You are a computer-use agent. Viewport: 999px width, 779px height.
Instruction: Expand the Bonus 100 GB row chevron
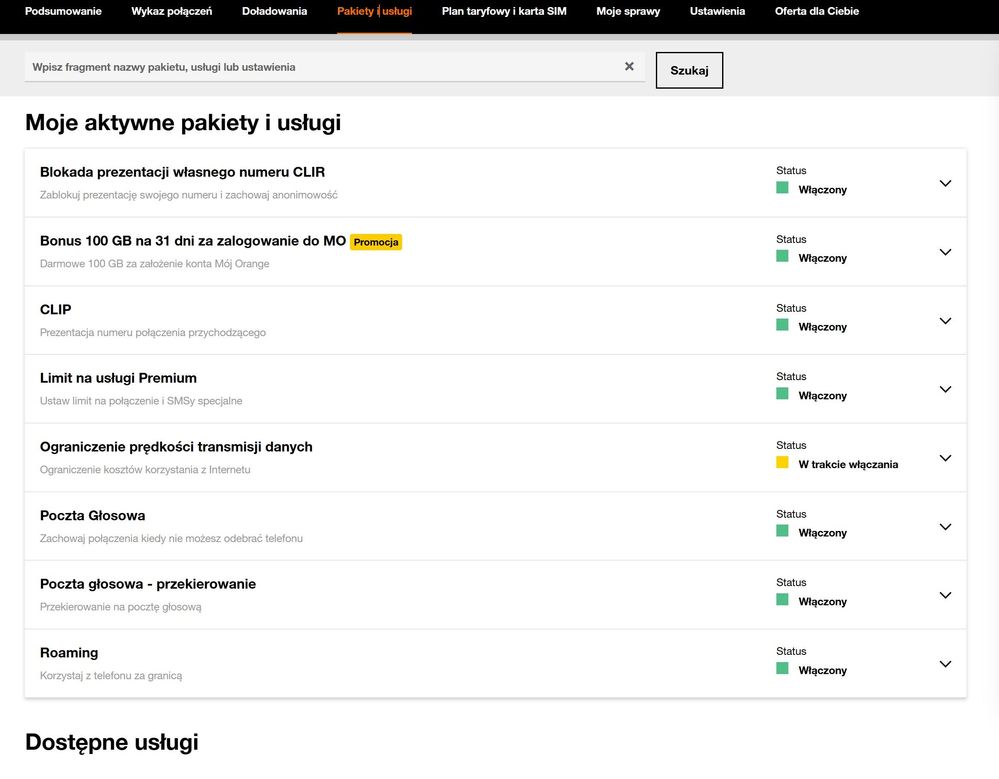(x=945, y=252)
